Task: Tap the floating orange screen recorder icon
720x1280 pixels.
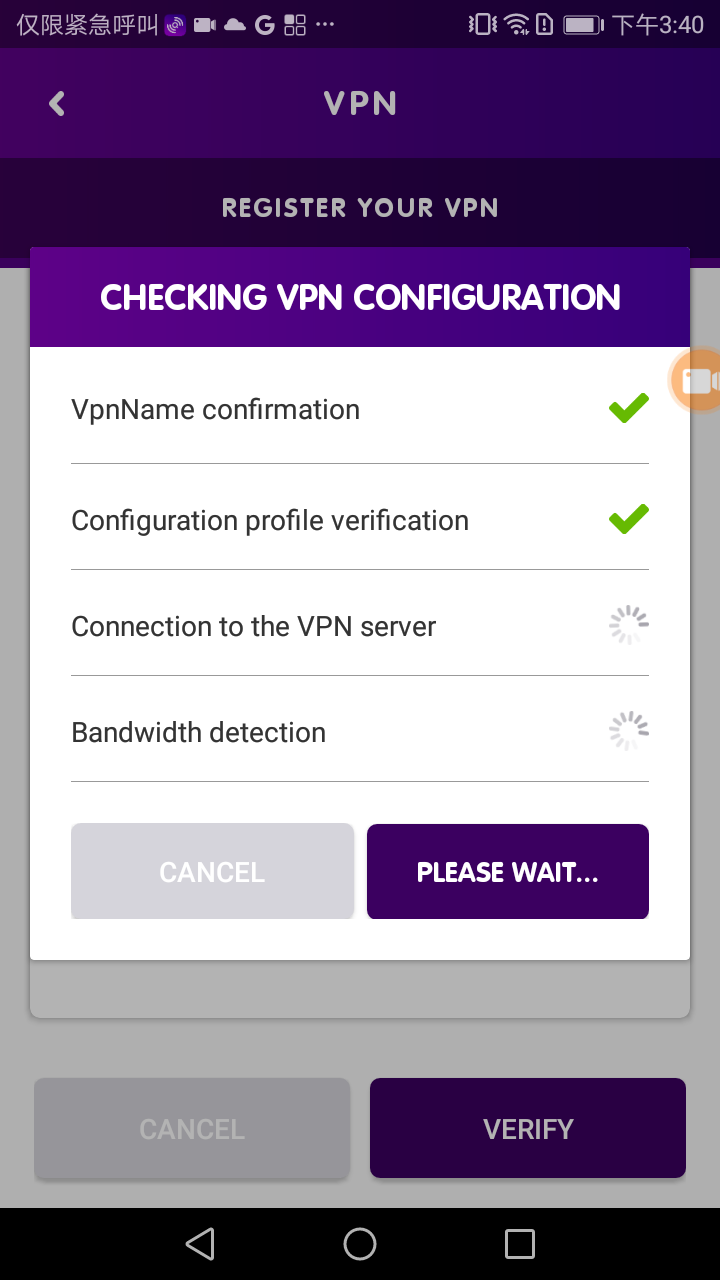Action: coord(697,380)
